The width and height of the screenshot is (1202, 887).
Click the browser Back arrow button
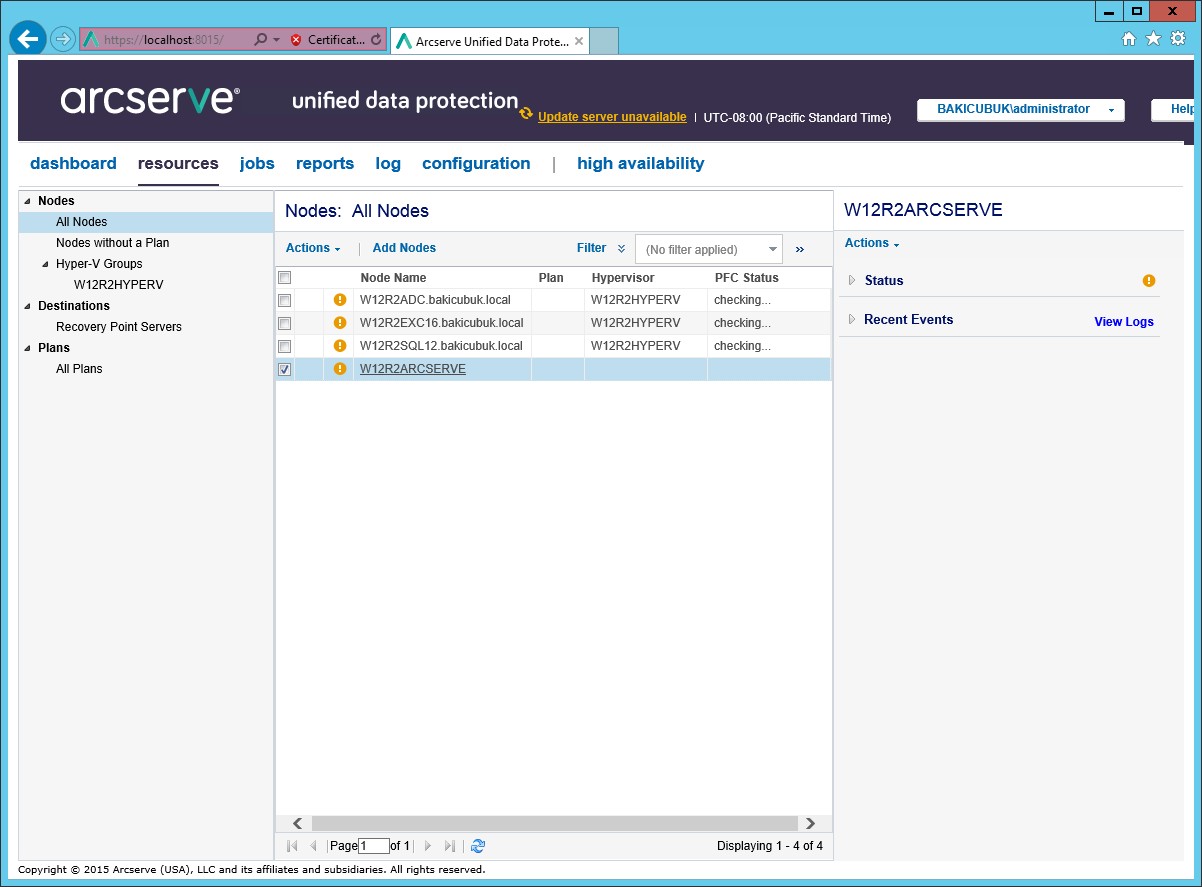coord(28,39)
